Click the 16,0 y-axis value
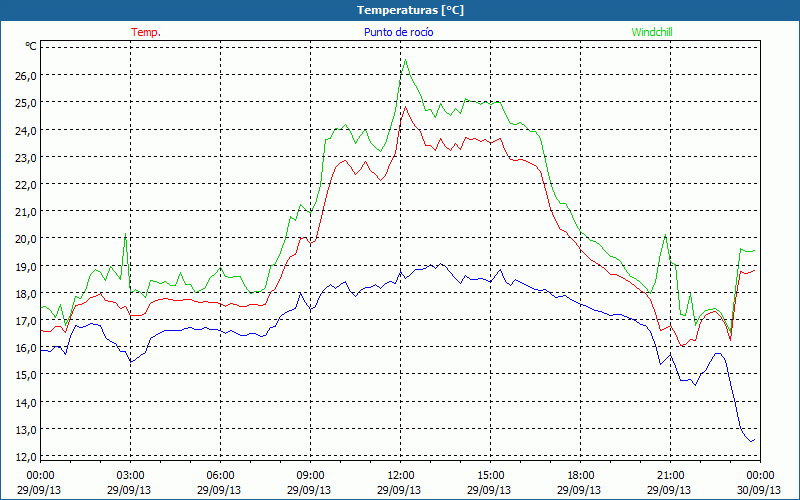 (26, 348)
